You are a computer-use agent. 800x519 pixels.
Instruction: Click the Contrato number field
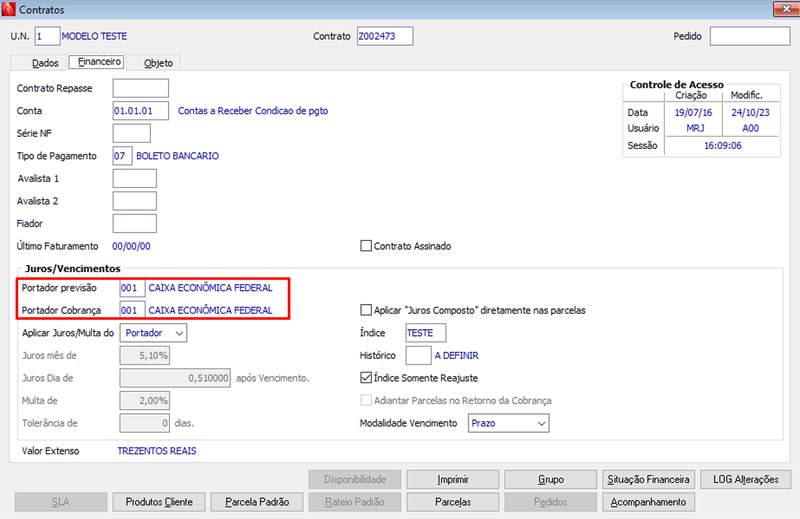click(x=385, y=36)
